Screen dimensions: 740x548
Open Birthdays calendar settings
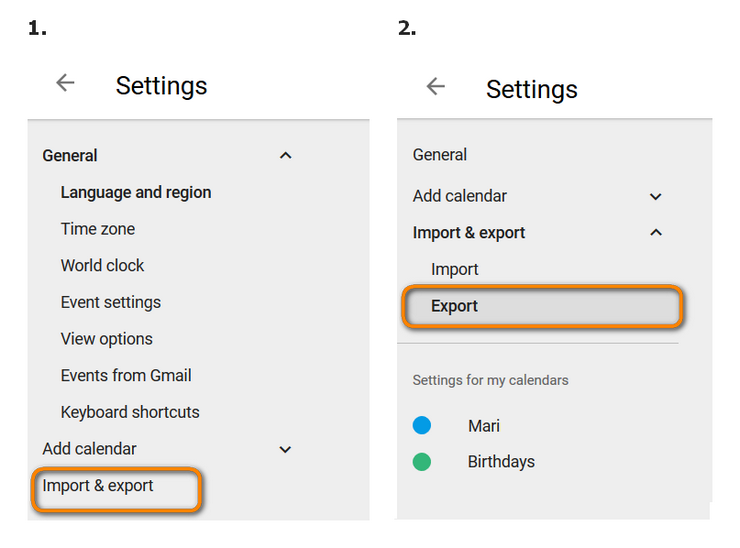click(501, 462)
